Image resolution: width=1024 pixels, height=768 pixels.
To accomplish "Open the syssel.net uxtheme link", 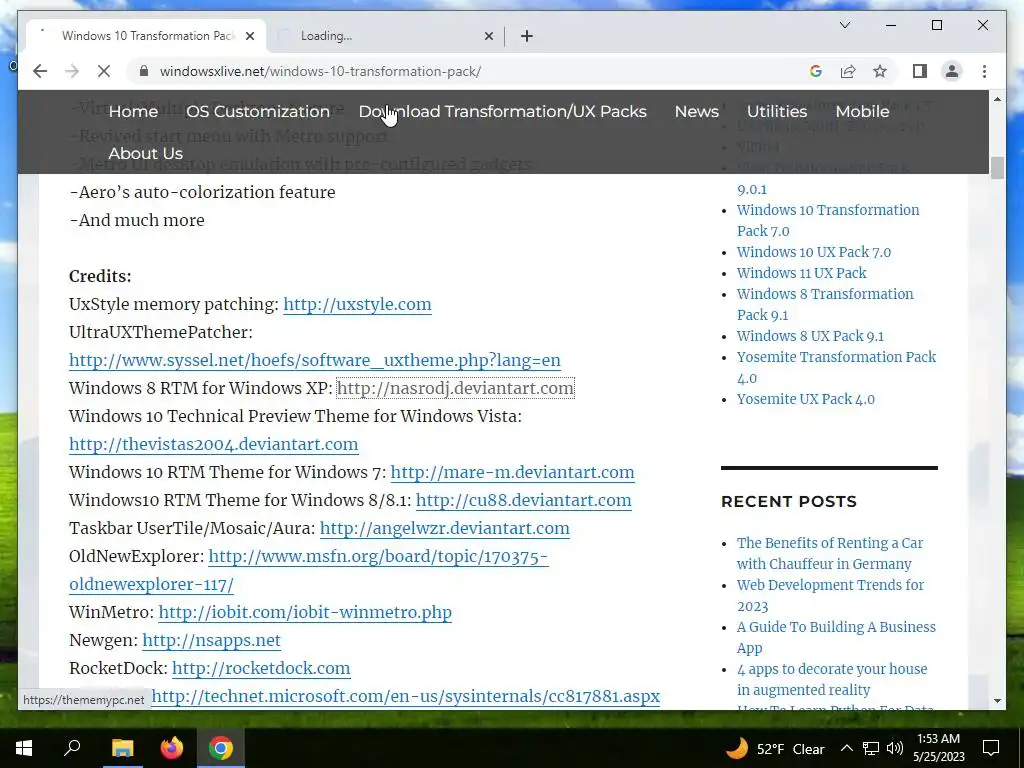I will coord(315,360).
